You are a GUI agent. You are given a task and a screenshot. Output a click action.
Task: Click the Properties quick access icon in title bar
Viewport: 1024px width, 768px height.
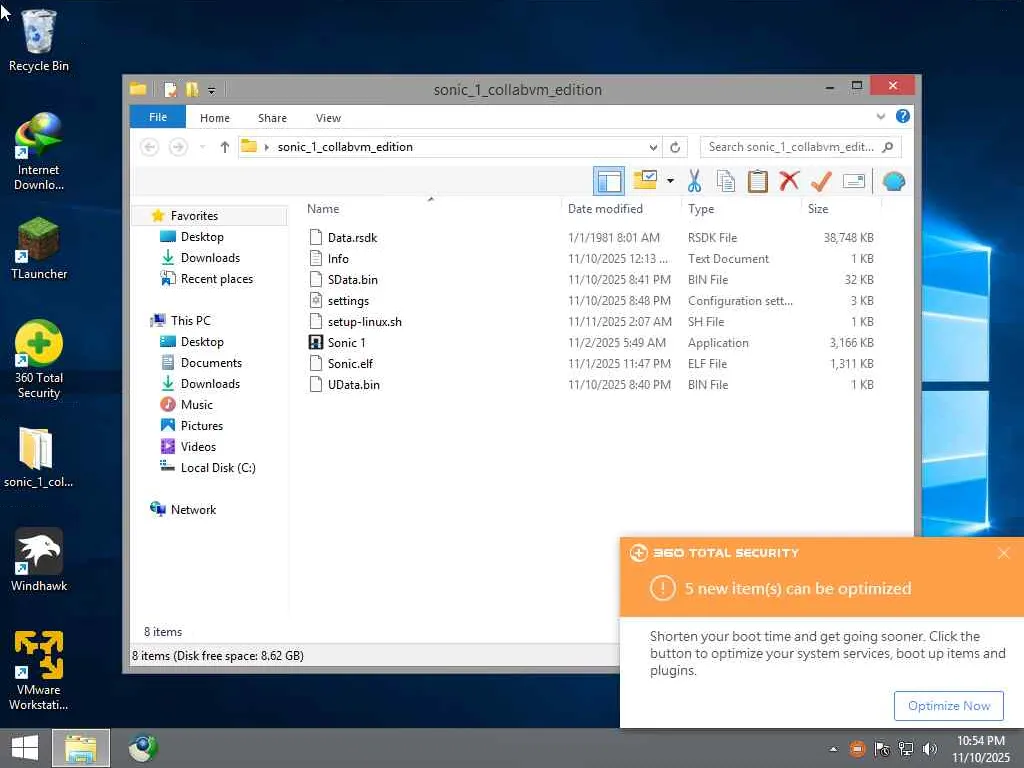coord(170,89)
